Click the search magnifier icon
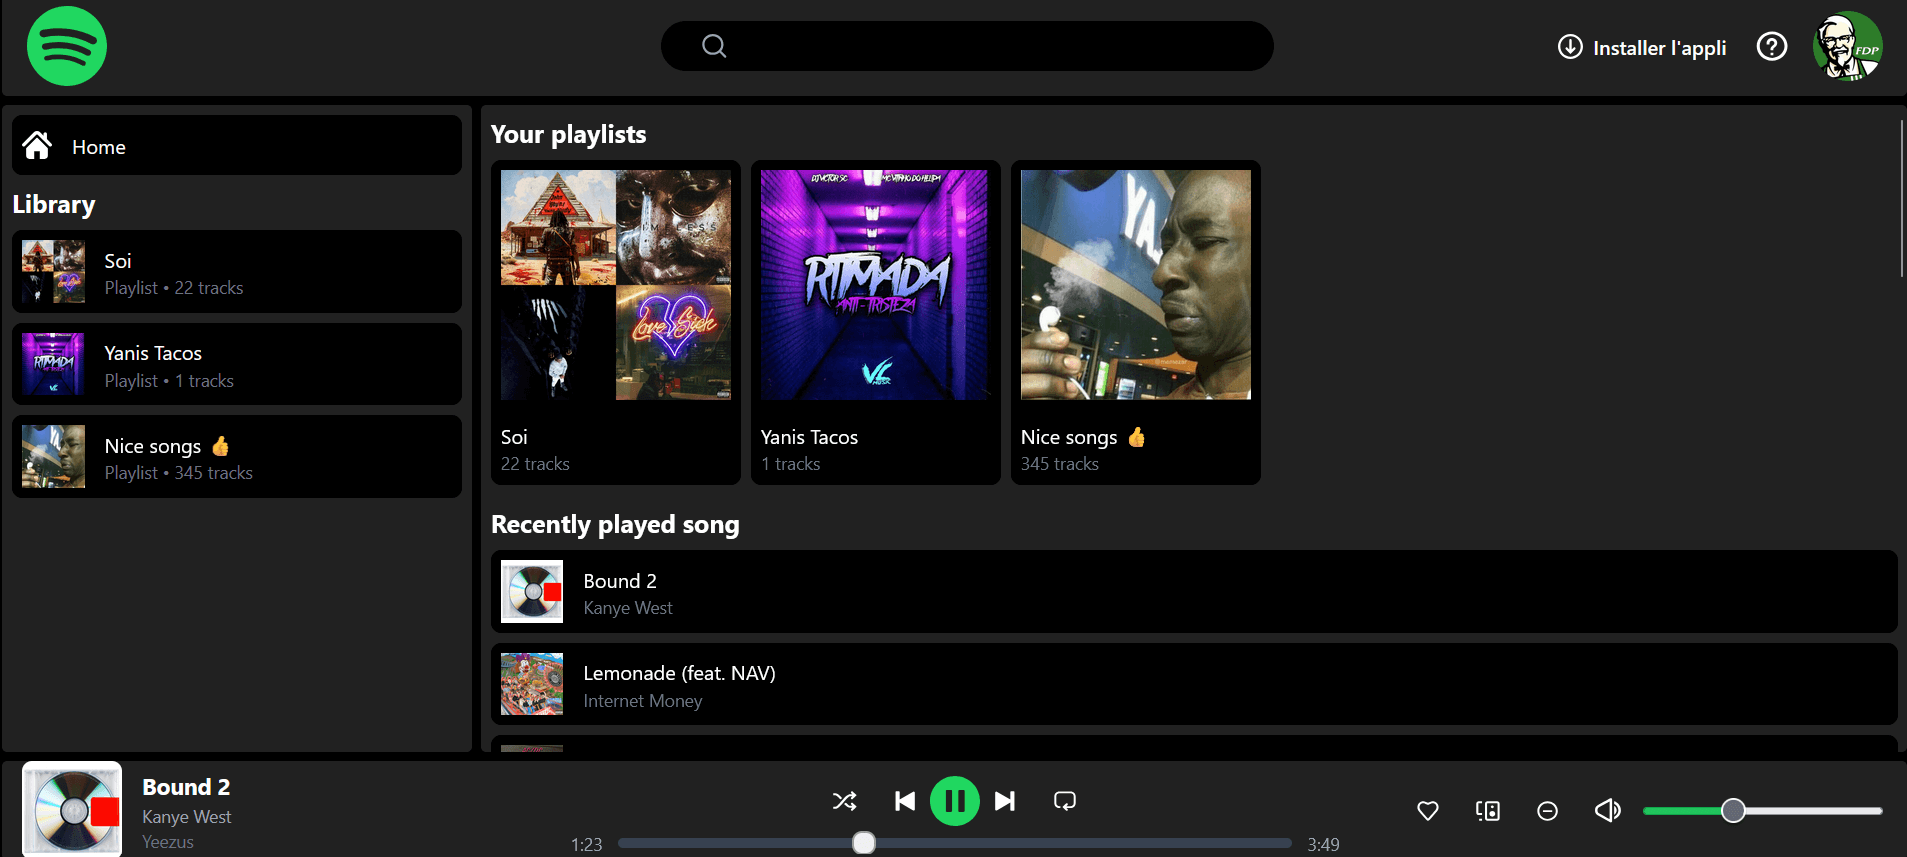The width and height of the screenshot is (1907, 857). point(714,46)
